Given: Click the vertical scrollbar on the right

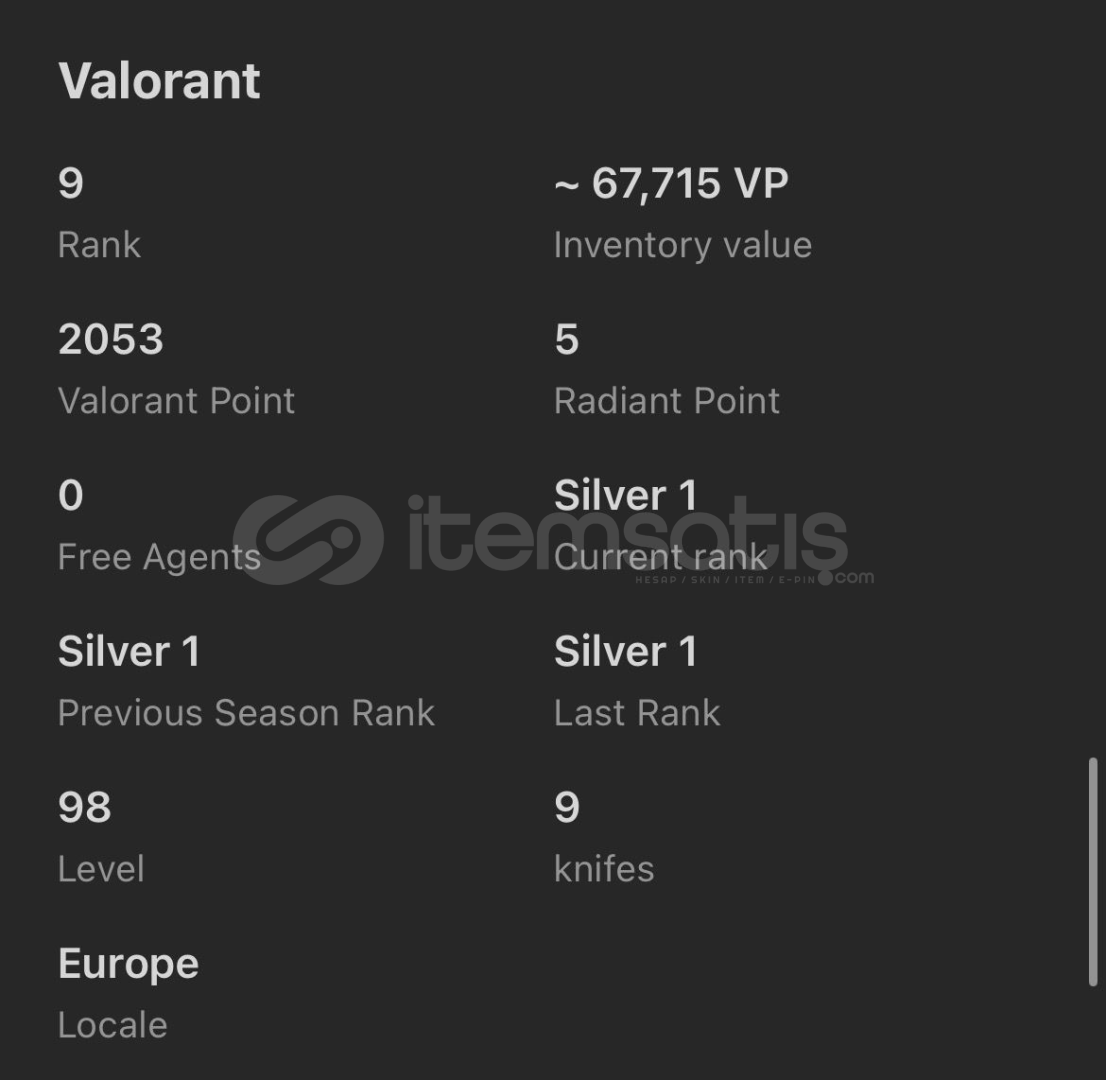Looking at the screenshot, I should coord(1093,872).
